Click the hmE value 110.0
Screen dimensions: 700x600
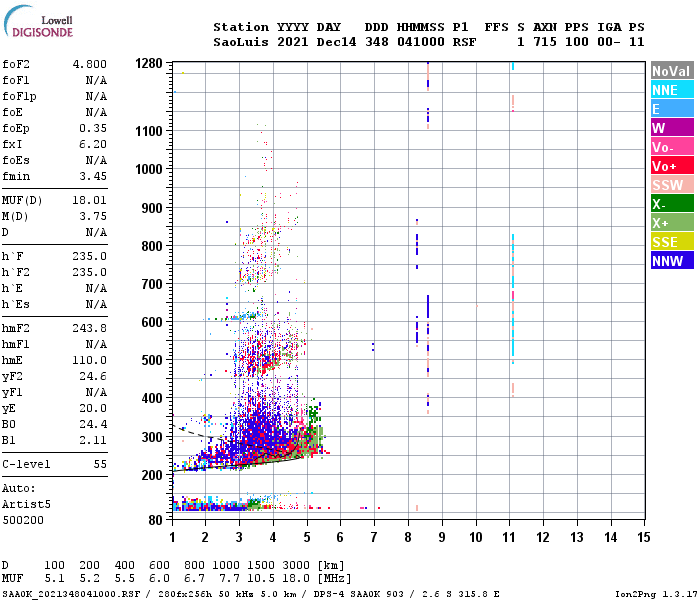point(90,361)
